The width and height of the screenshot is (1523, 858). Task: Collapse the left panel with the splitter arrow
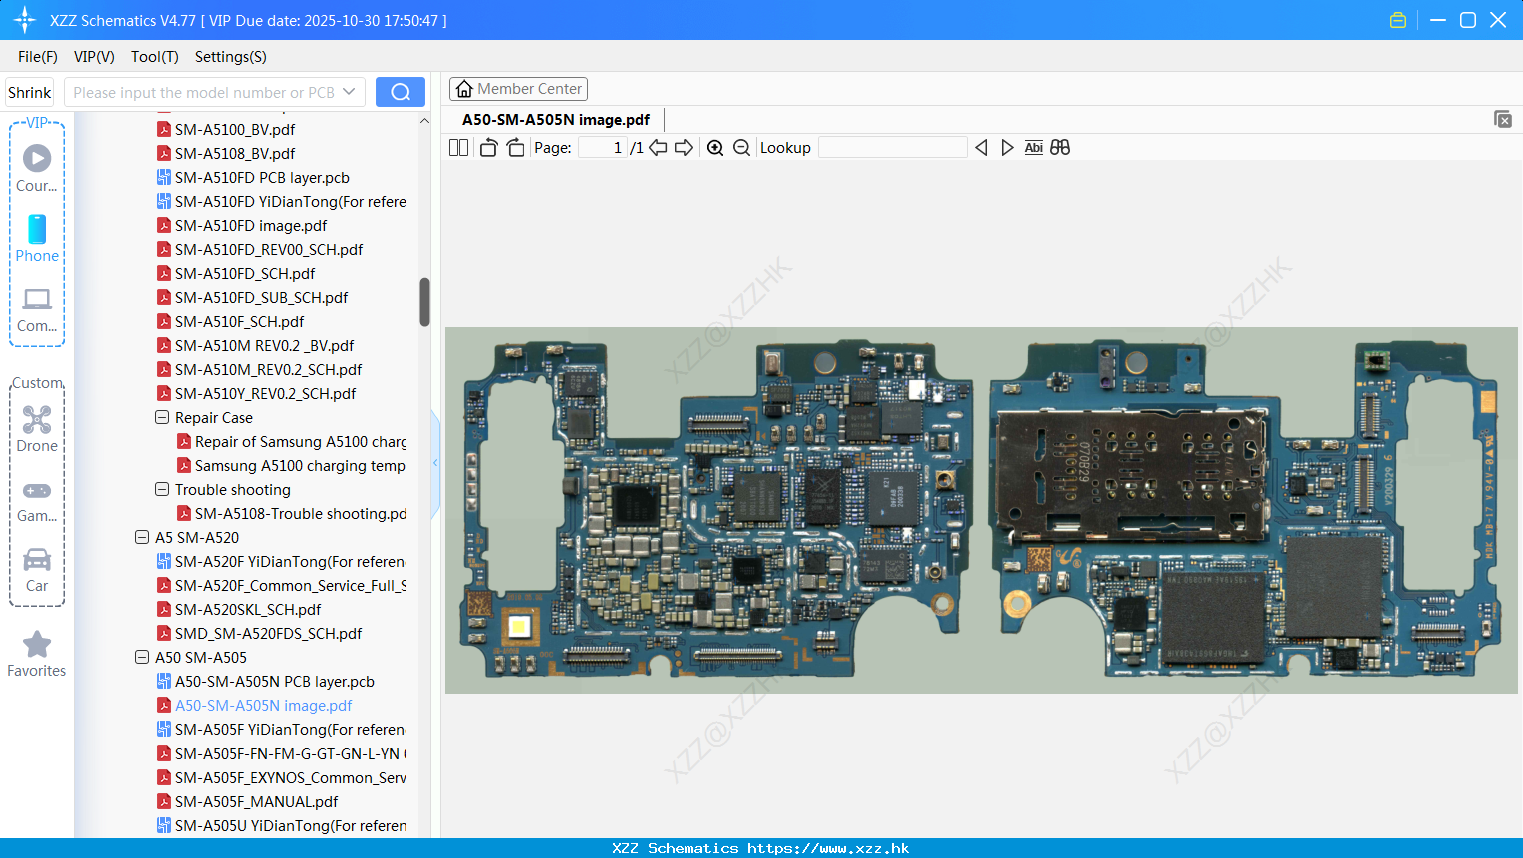435,463
